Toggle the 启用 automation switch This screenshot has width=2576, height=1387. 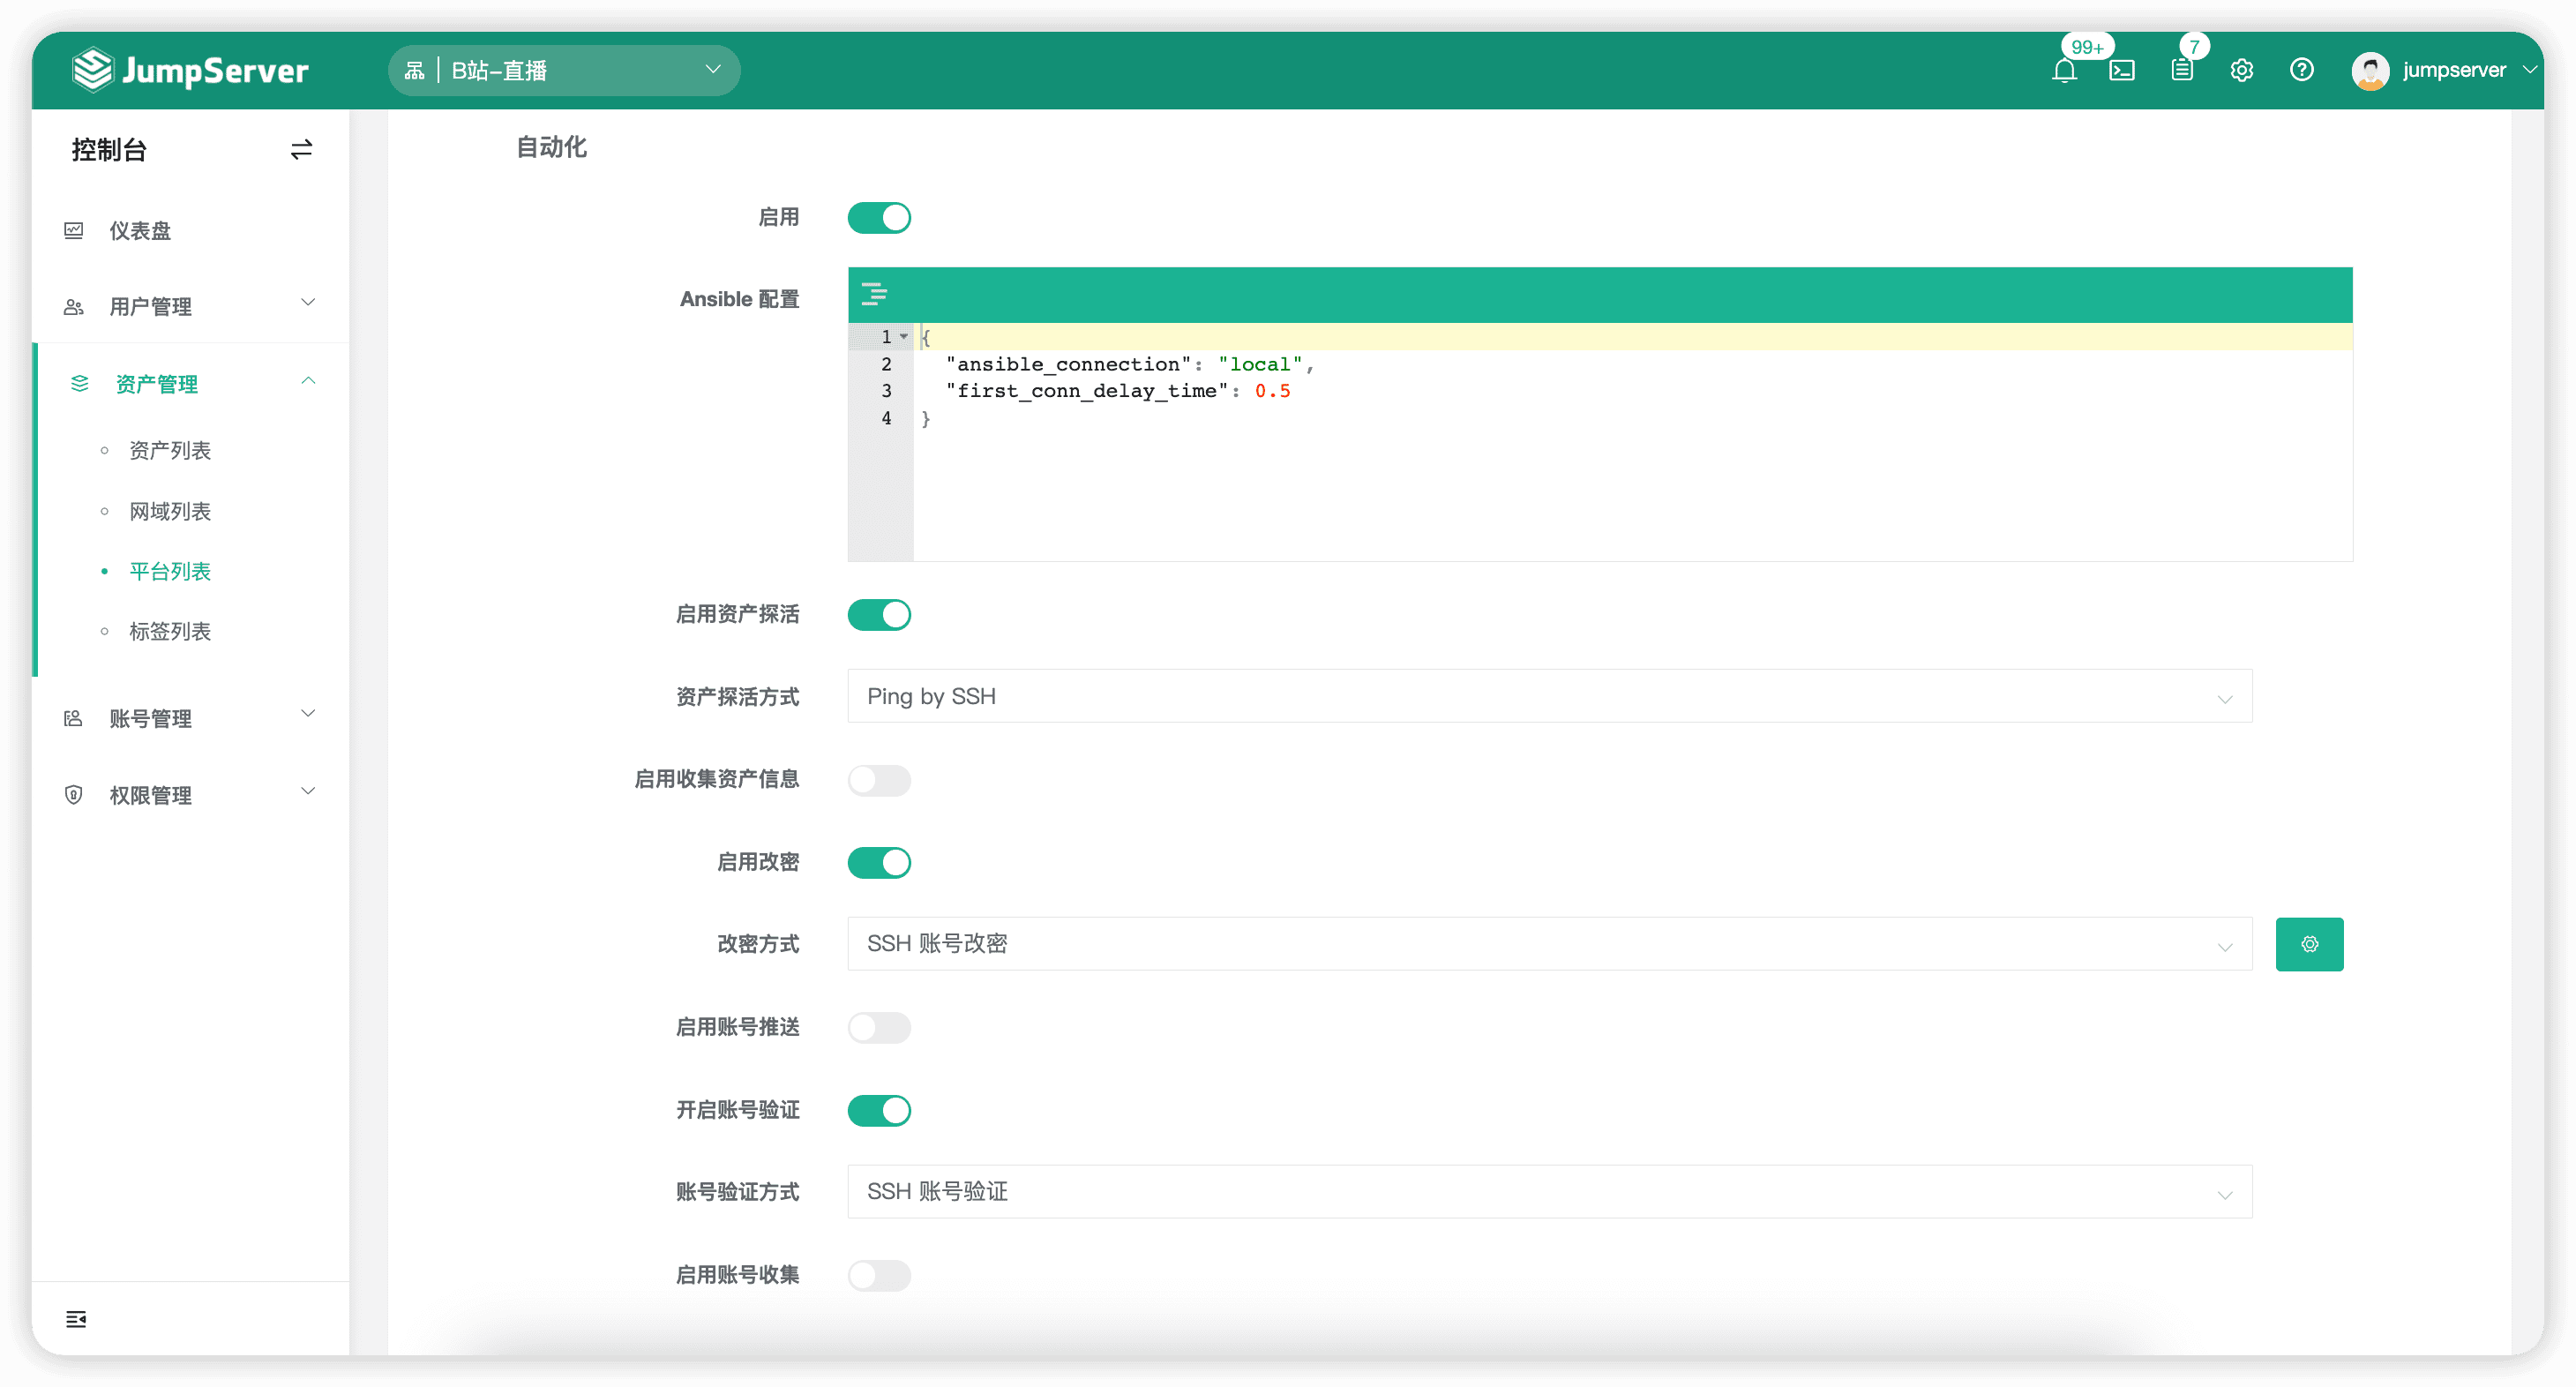click(x=879, y=218)
